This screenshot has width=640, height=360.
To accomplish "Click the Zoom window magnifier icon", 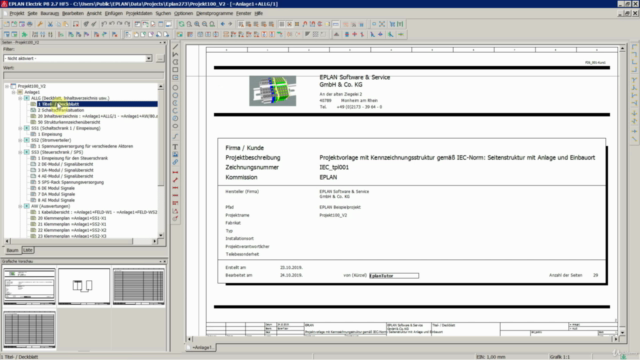I will coord(189,24).
